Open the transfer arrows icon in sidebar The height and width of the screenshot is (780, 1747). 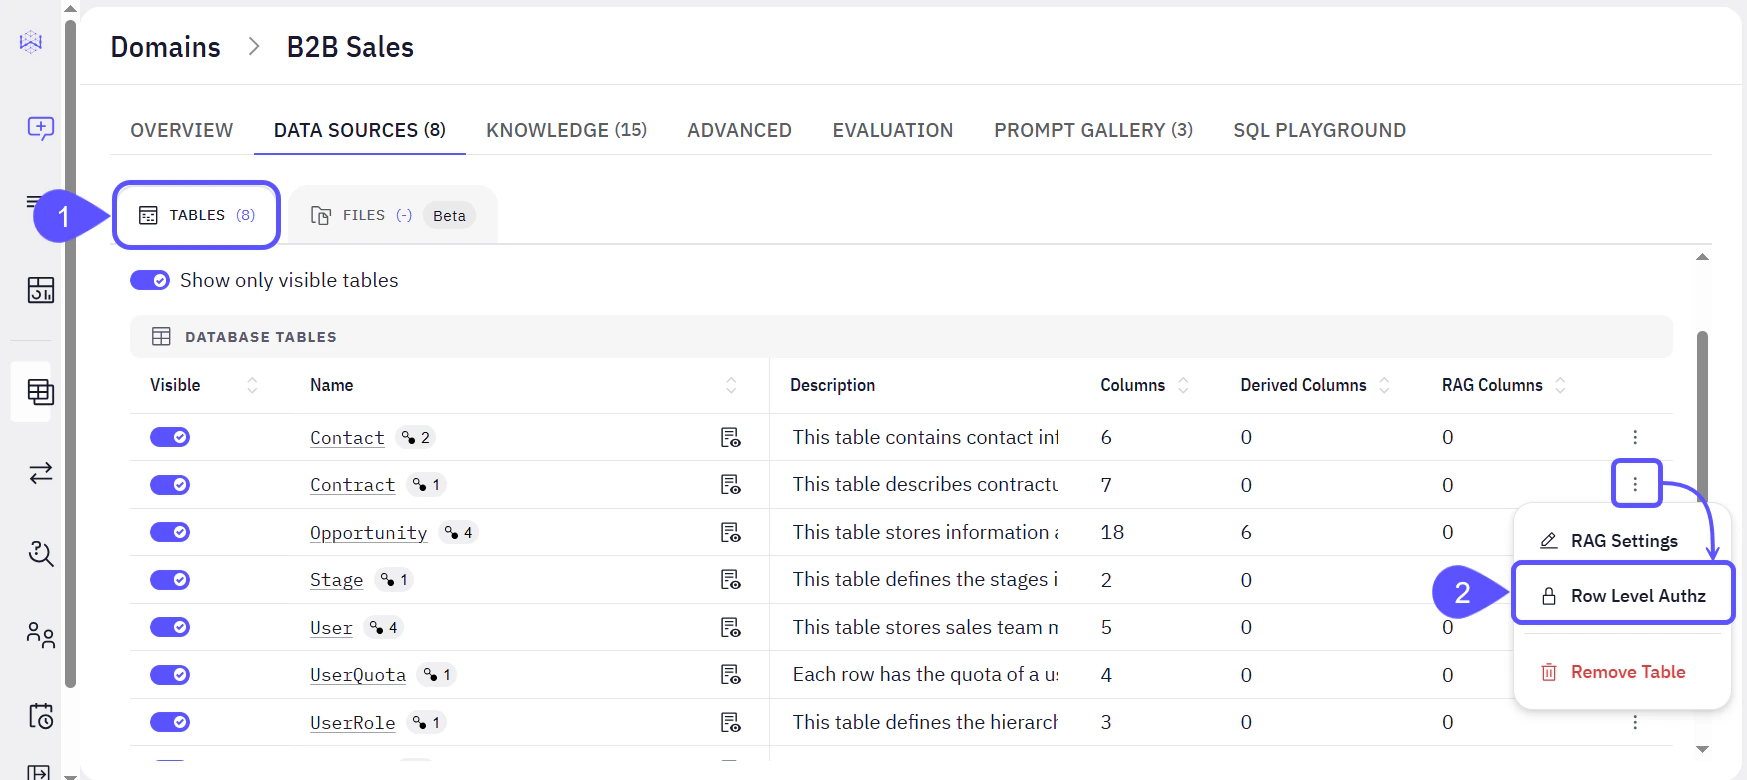(40, 473)
